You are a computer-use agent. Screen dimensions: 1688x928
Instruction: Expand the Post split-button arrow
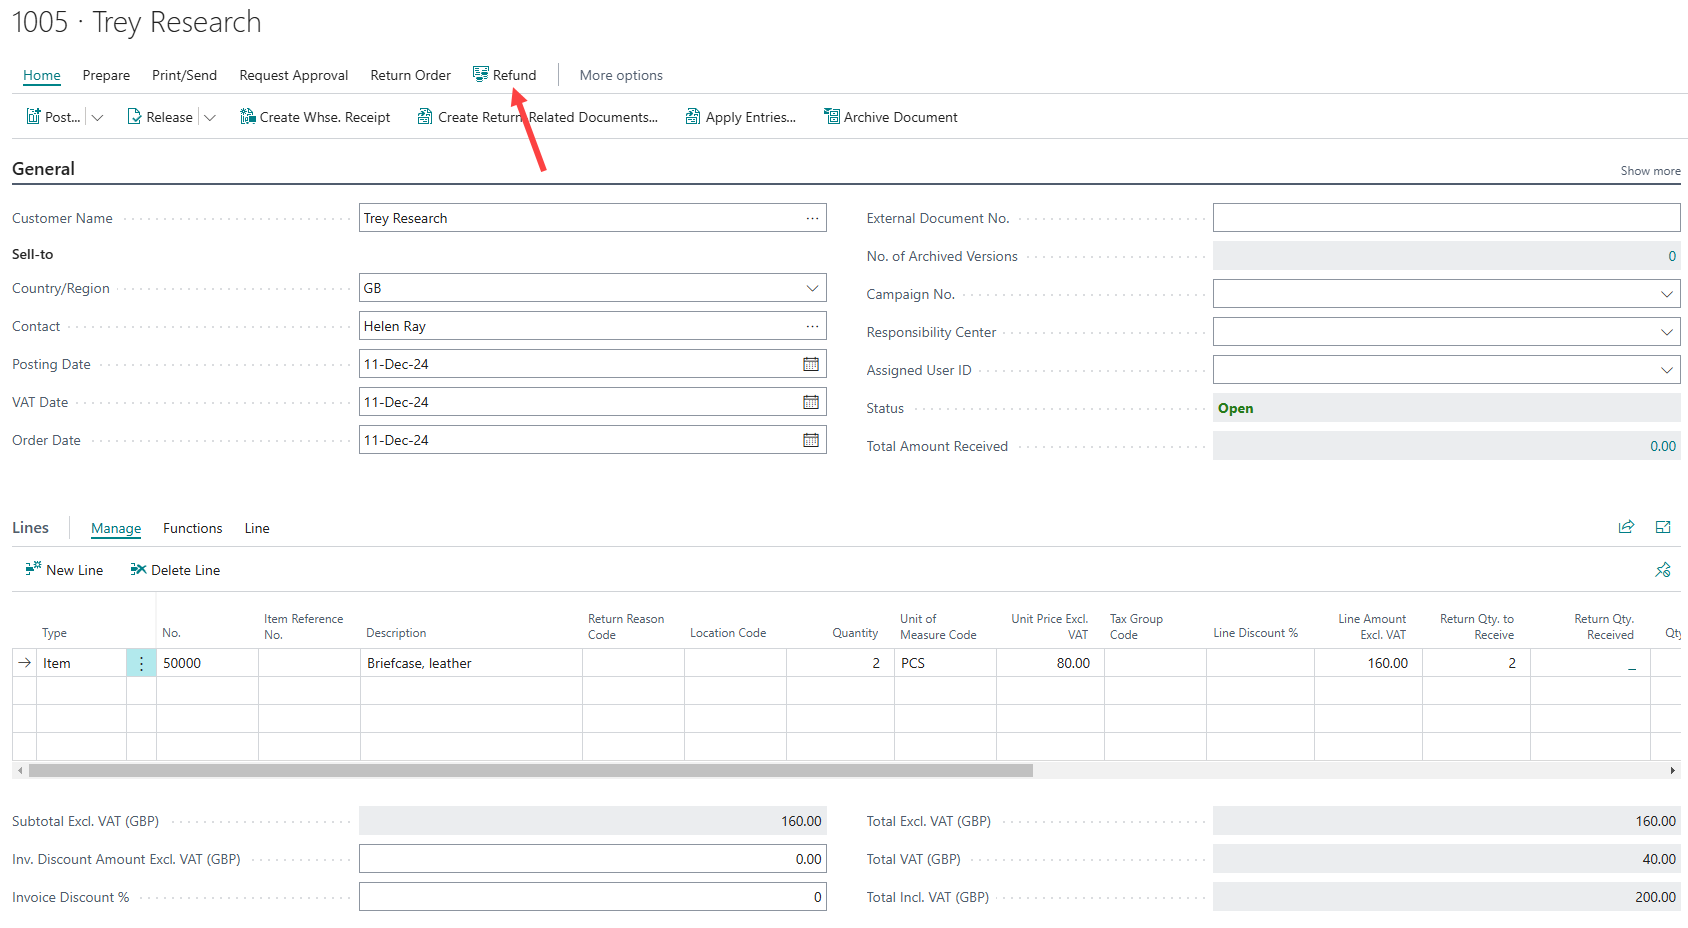click(97, 117)
